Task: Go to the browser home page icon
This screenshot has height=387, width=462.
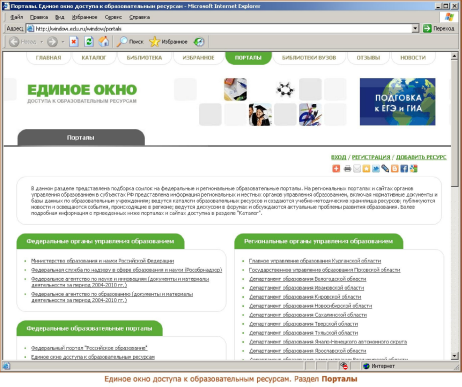Action: click(x=104, y=42)
